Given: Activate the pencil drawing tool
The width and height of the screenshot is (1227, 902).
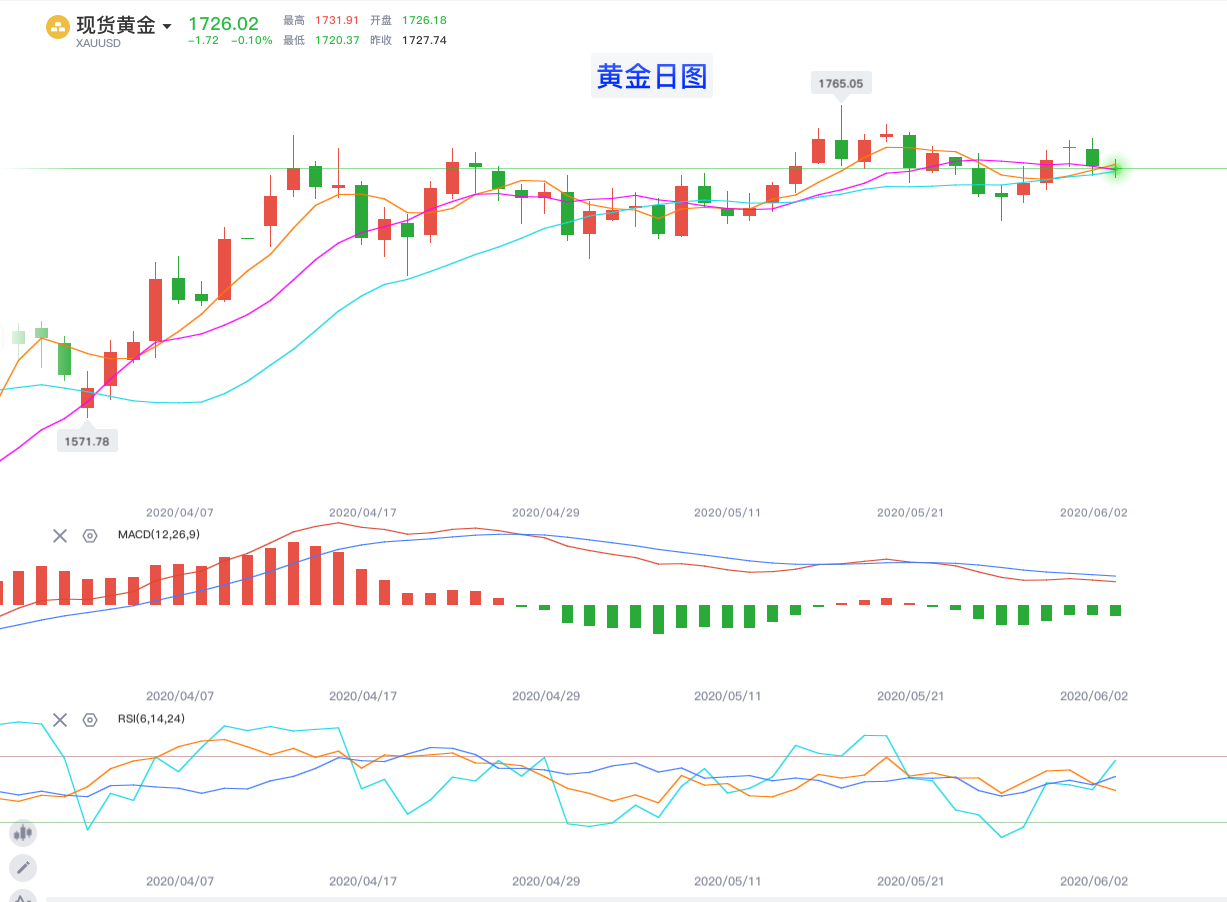Looking at the screenshot, I should pyautogui.click(x=23, y=867).
